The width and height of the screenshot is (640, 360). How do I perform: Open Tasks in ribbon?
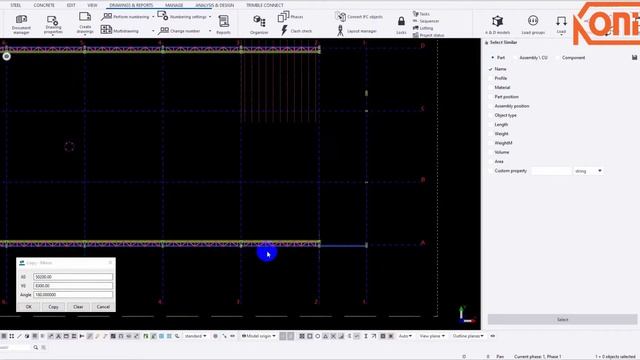point(421,14)
